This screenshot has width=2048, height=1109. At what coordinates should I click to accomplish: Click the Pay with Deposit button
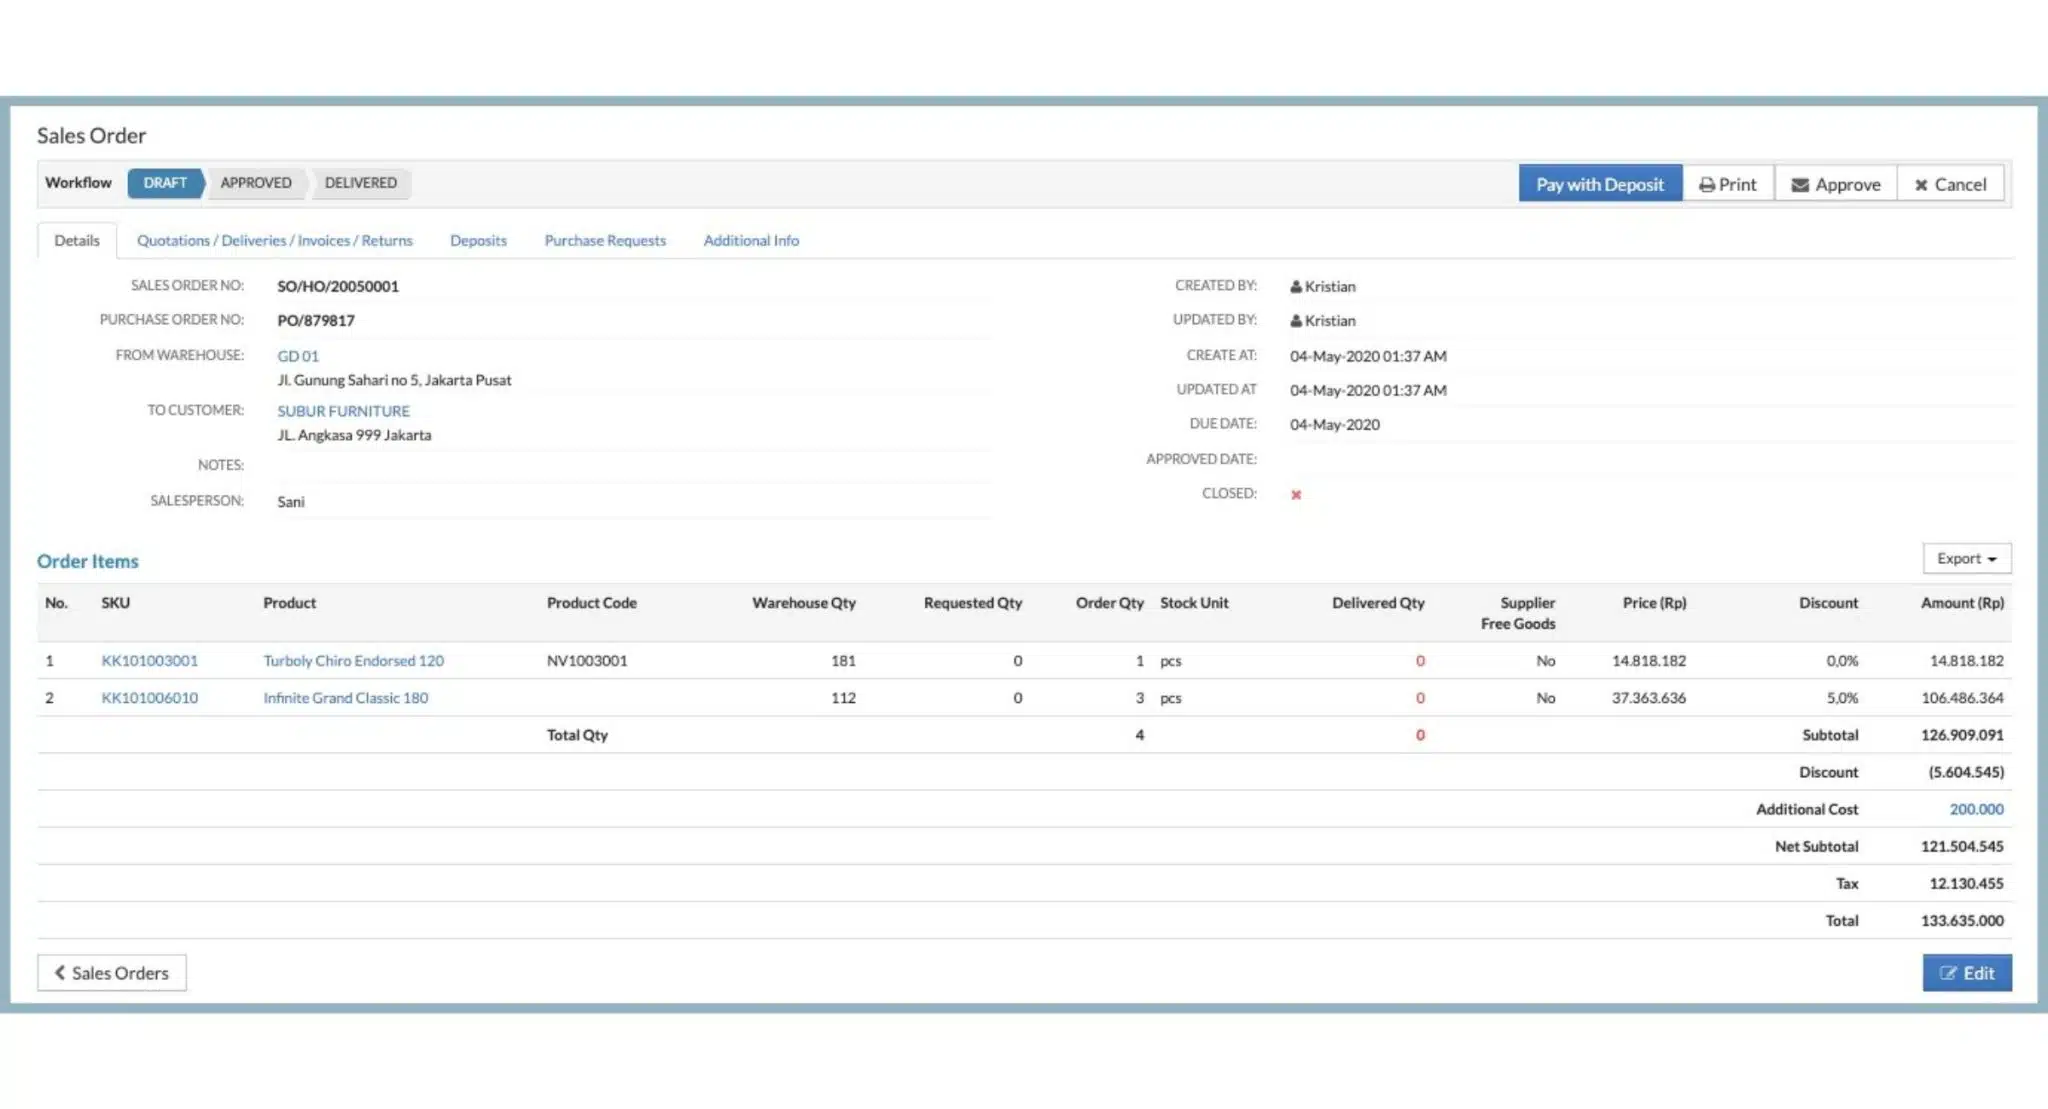(1600, 185)
